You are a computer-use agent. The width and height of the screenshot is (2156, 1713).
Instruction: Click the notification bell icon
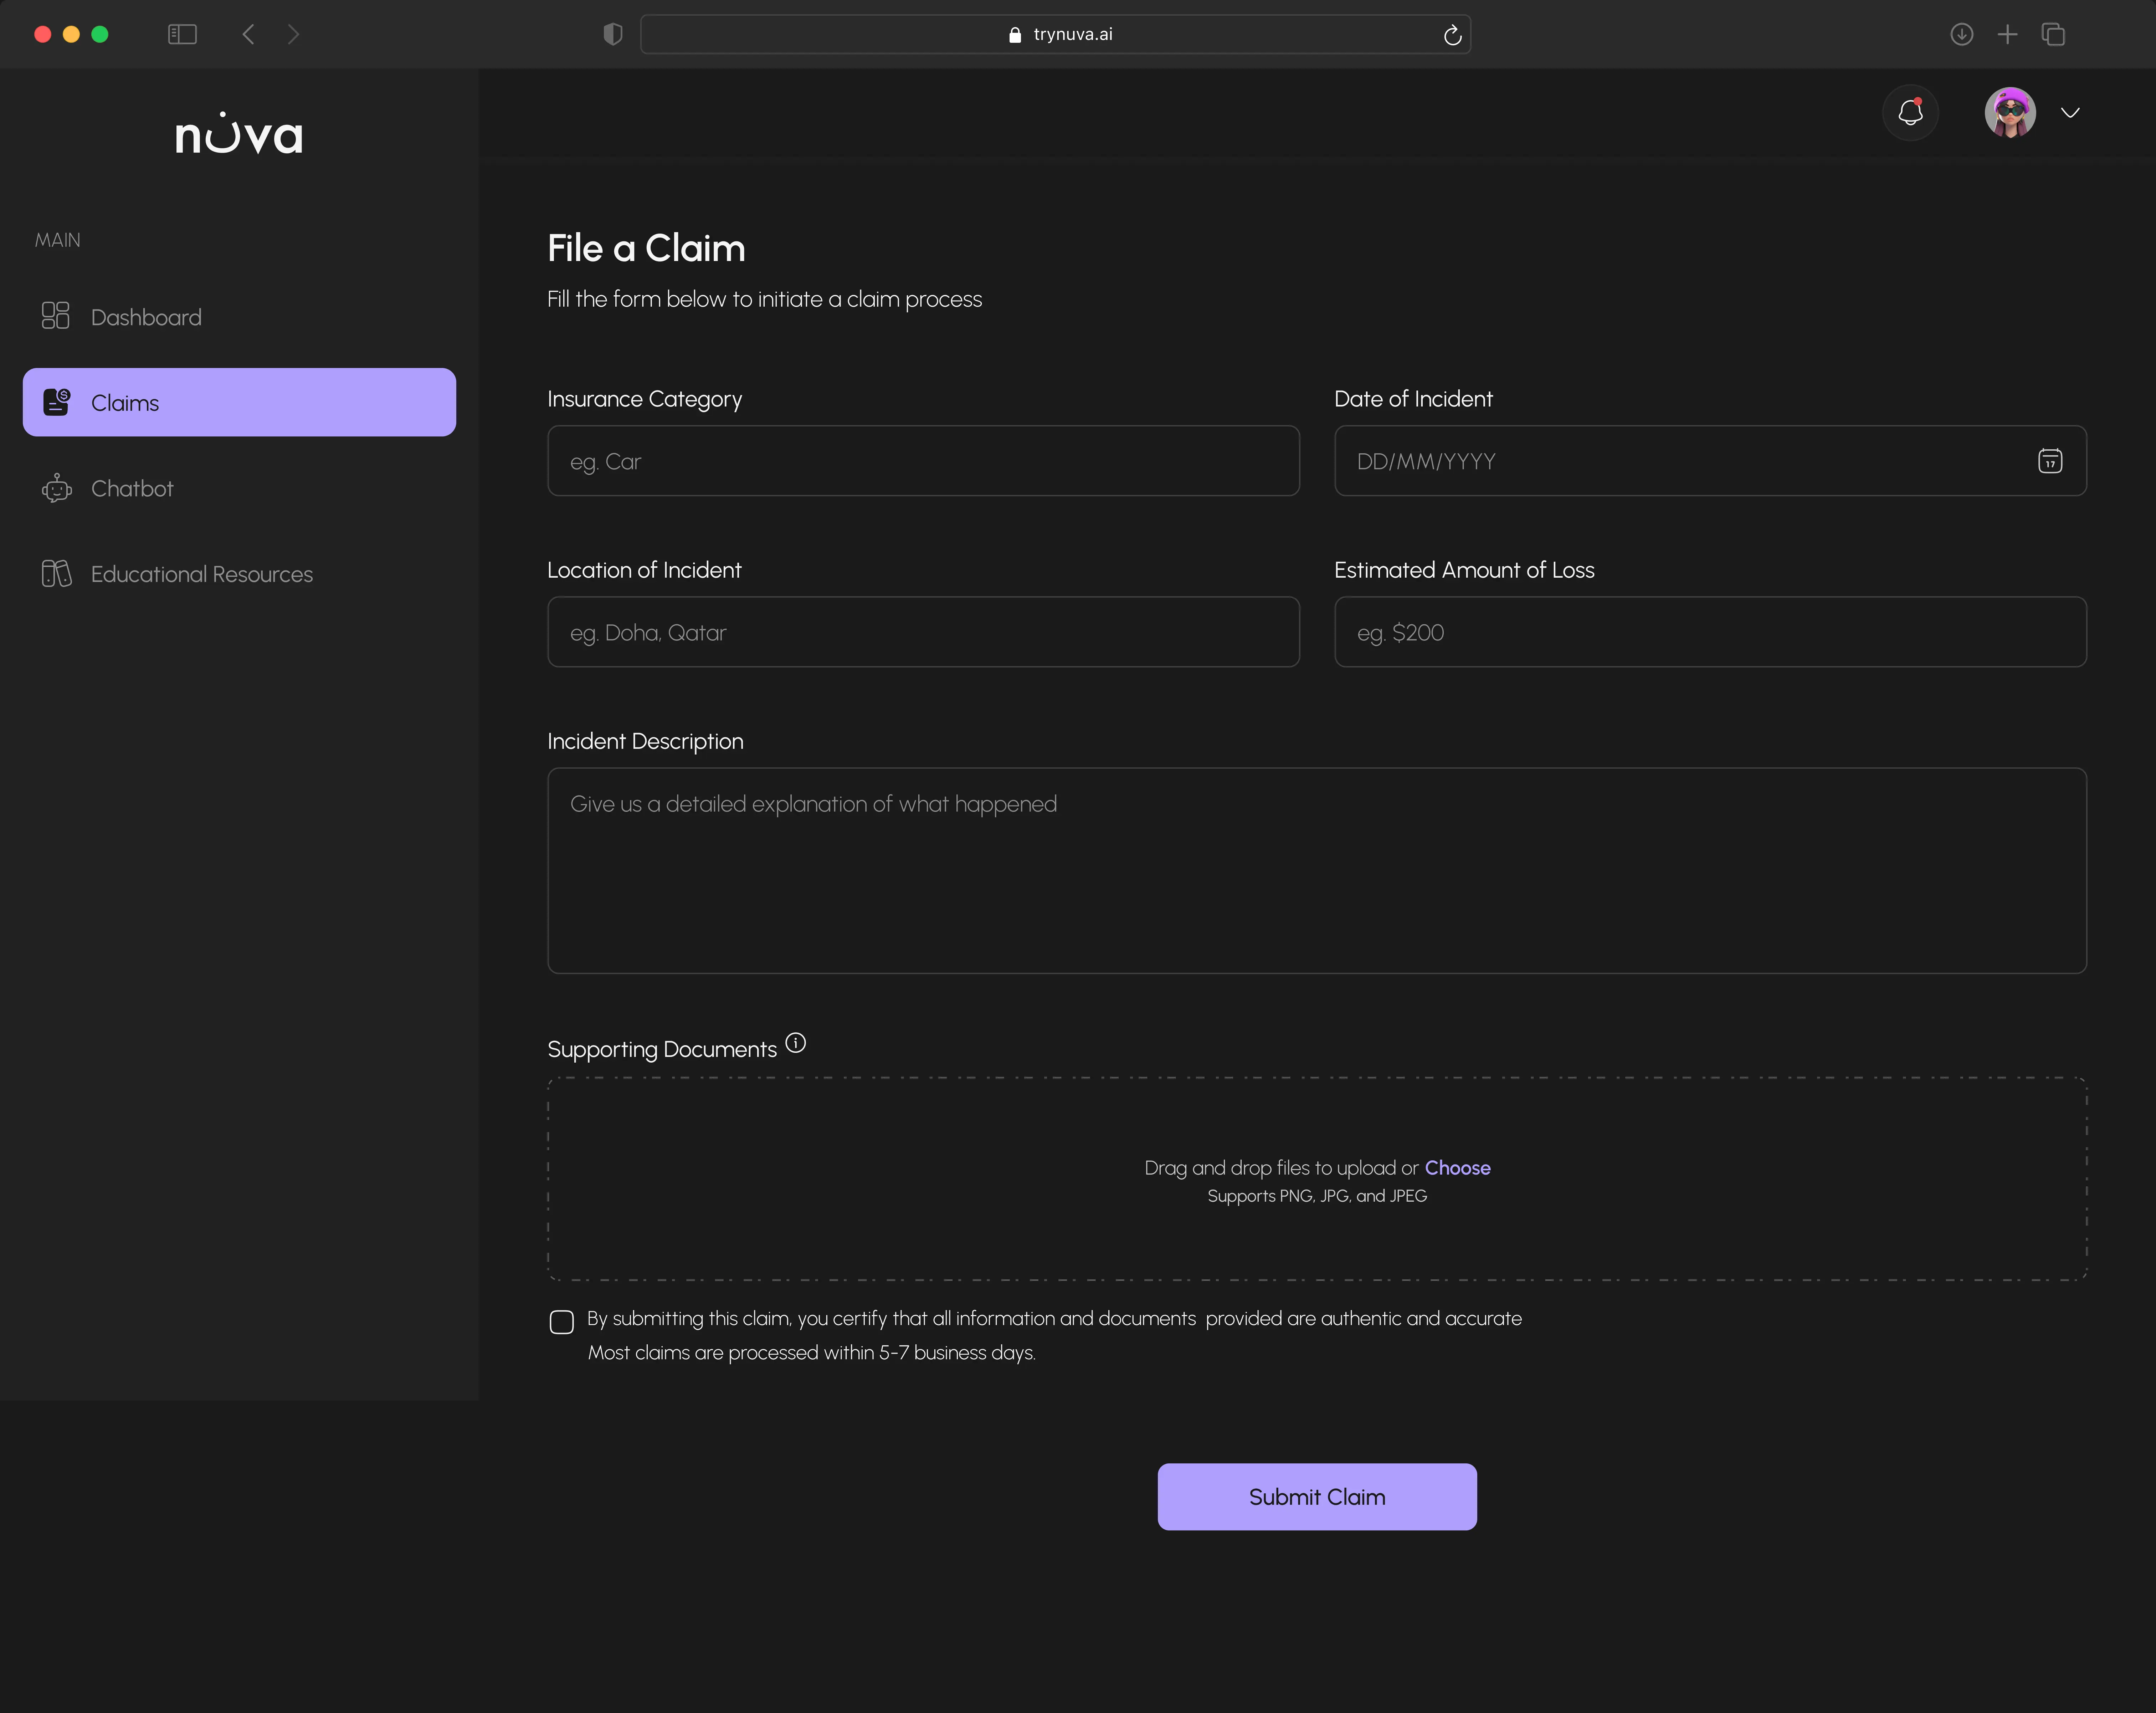click(1910, 112)
